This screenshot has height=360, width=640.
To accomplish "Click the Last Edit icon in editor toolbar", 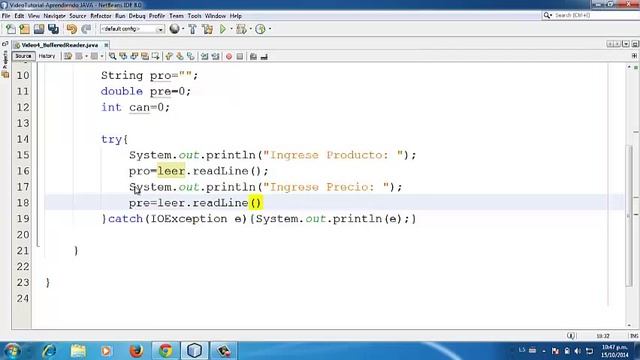I will point(68,56).
